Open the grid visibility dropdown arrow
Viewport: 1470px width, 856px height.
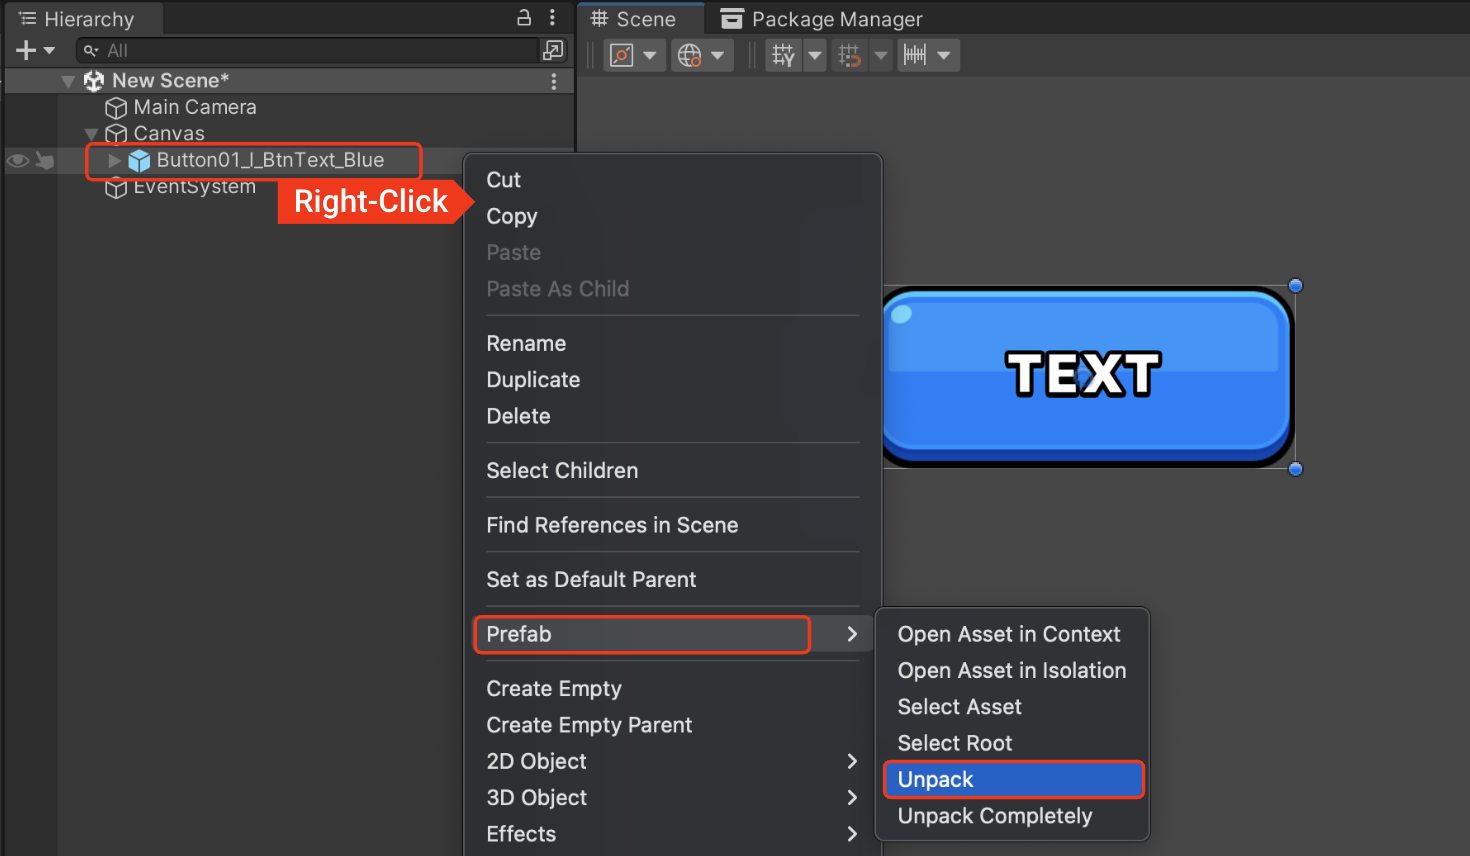click(x=814, y=55)
